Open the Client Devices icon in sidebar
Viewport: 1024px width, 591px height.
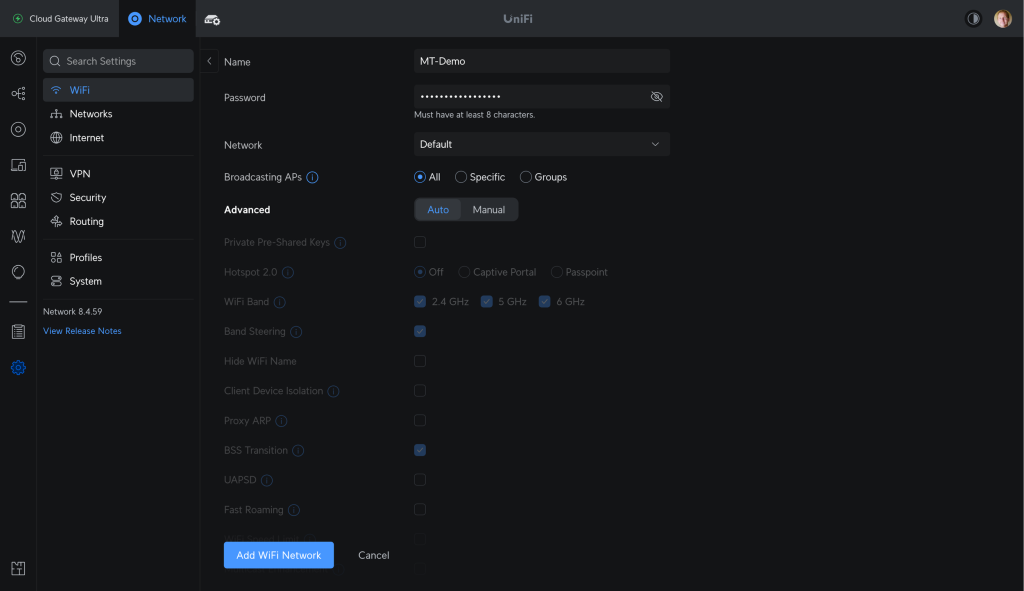tap(18, 164)
